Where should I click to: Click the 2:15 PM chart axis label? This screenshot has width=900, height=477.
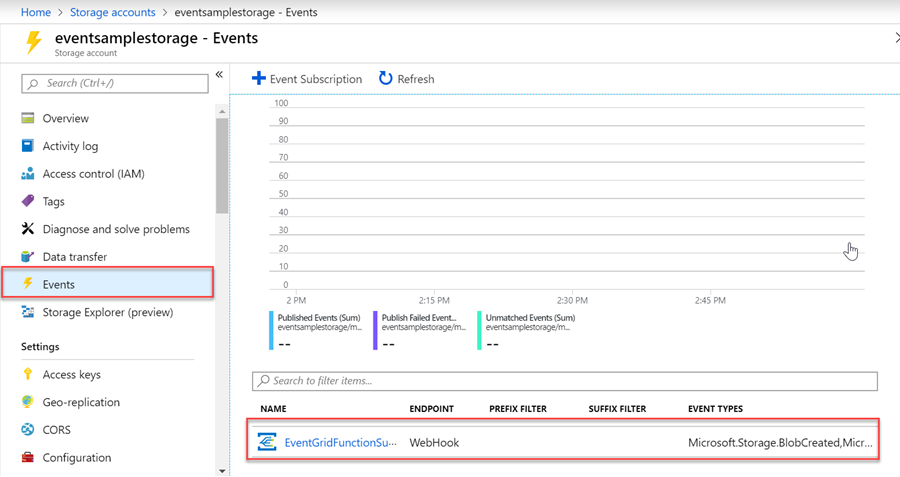(x=434, y=300)
